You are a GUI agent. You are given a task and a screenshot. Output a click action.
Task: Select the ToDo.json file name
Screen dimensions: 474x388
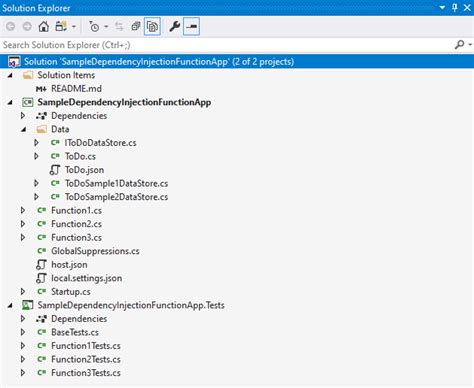[x=84, y=170]
